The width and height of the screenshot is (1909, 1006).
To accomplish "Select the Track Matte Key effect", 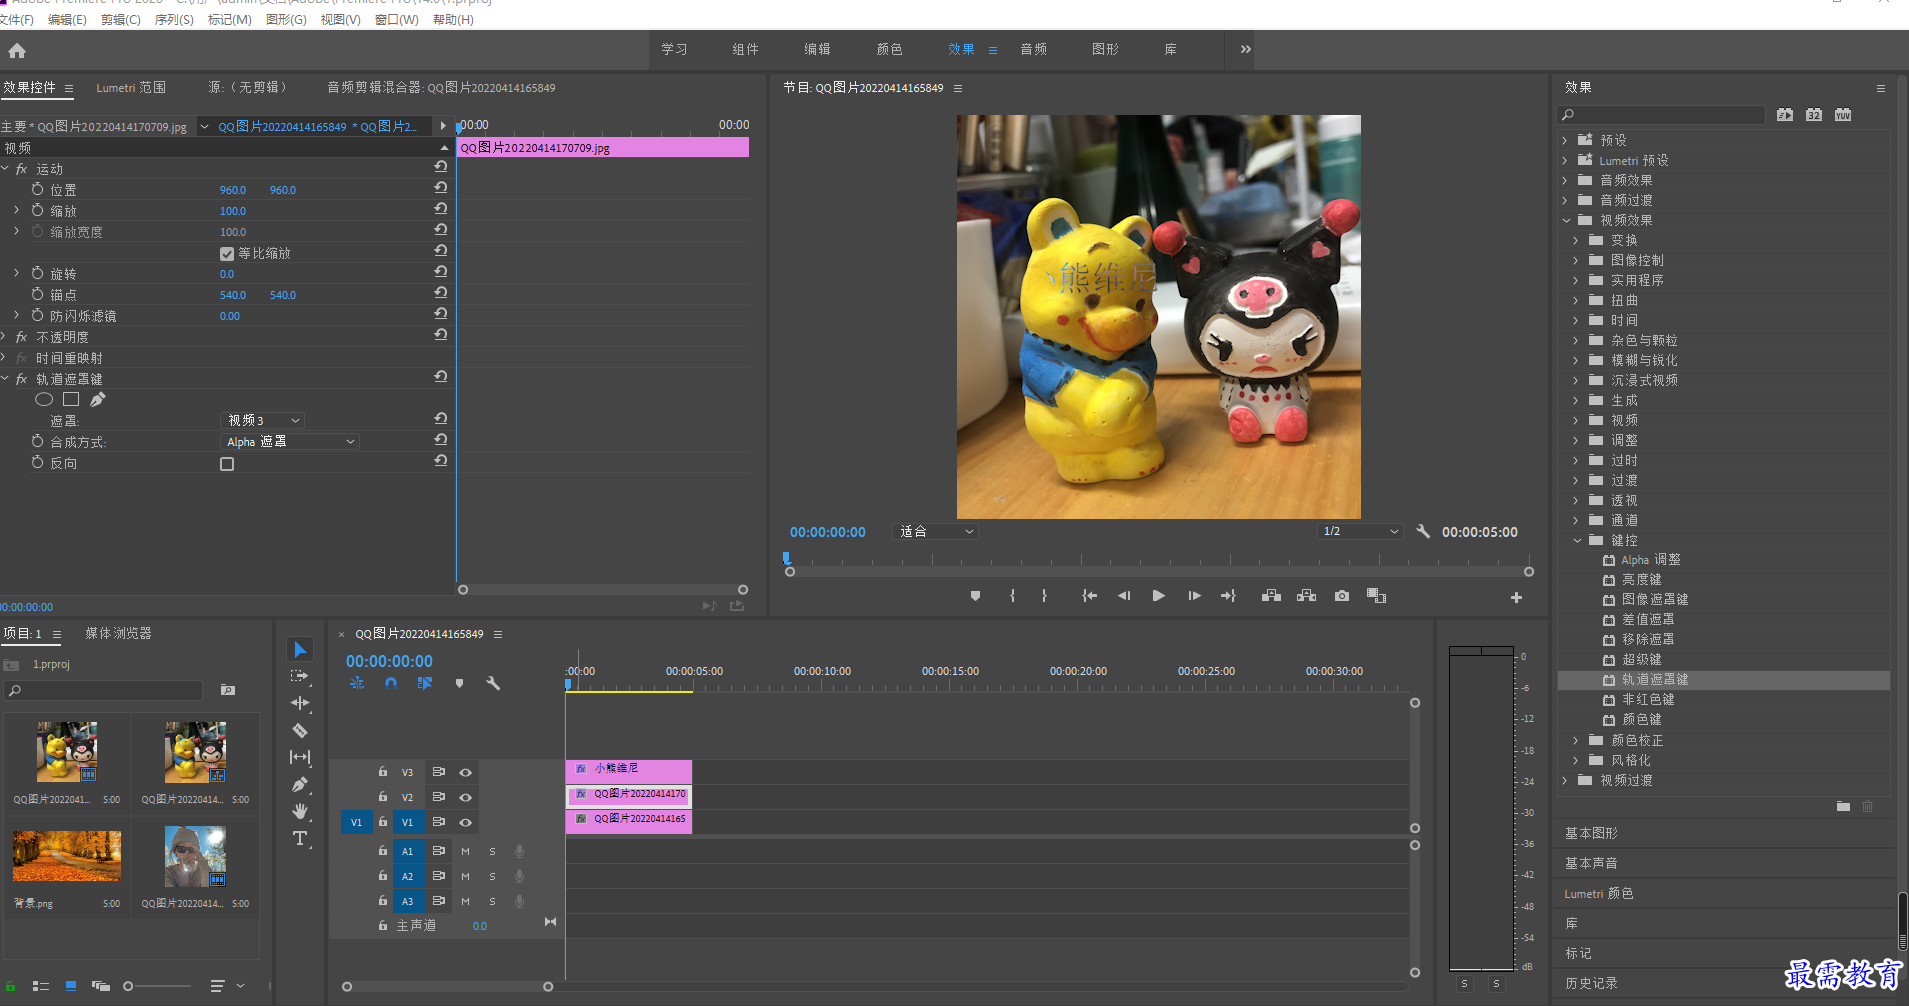I will [1655, 679].
